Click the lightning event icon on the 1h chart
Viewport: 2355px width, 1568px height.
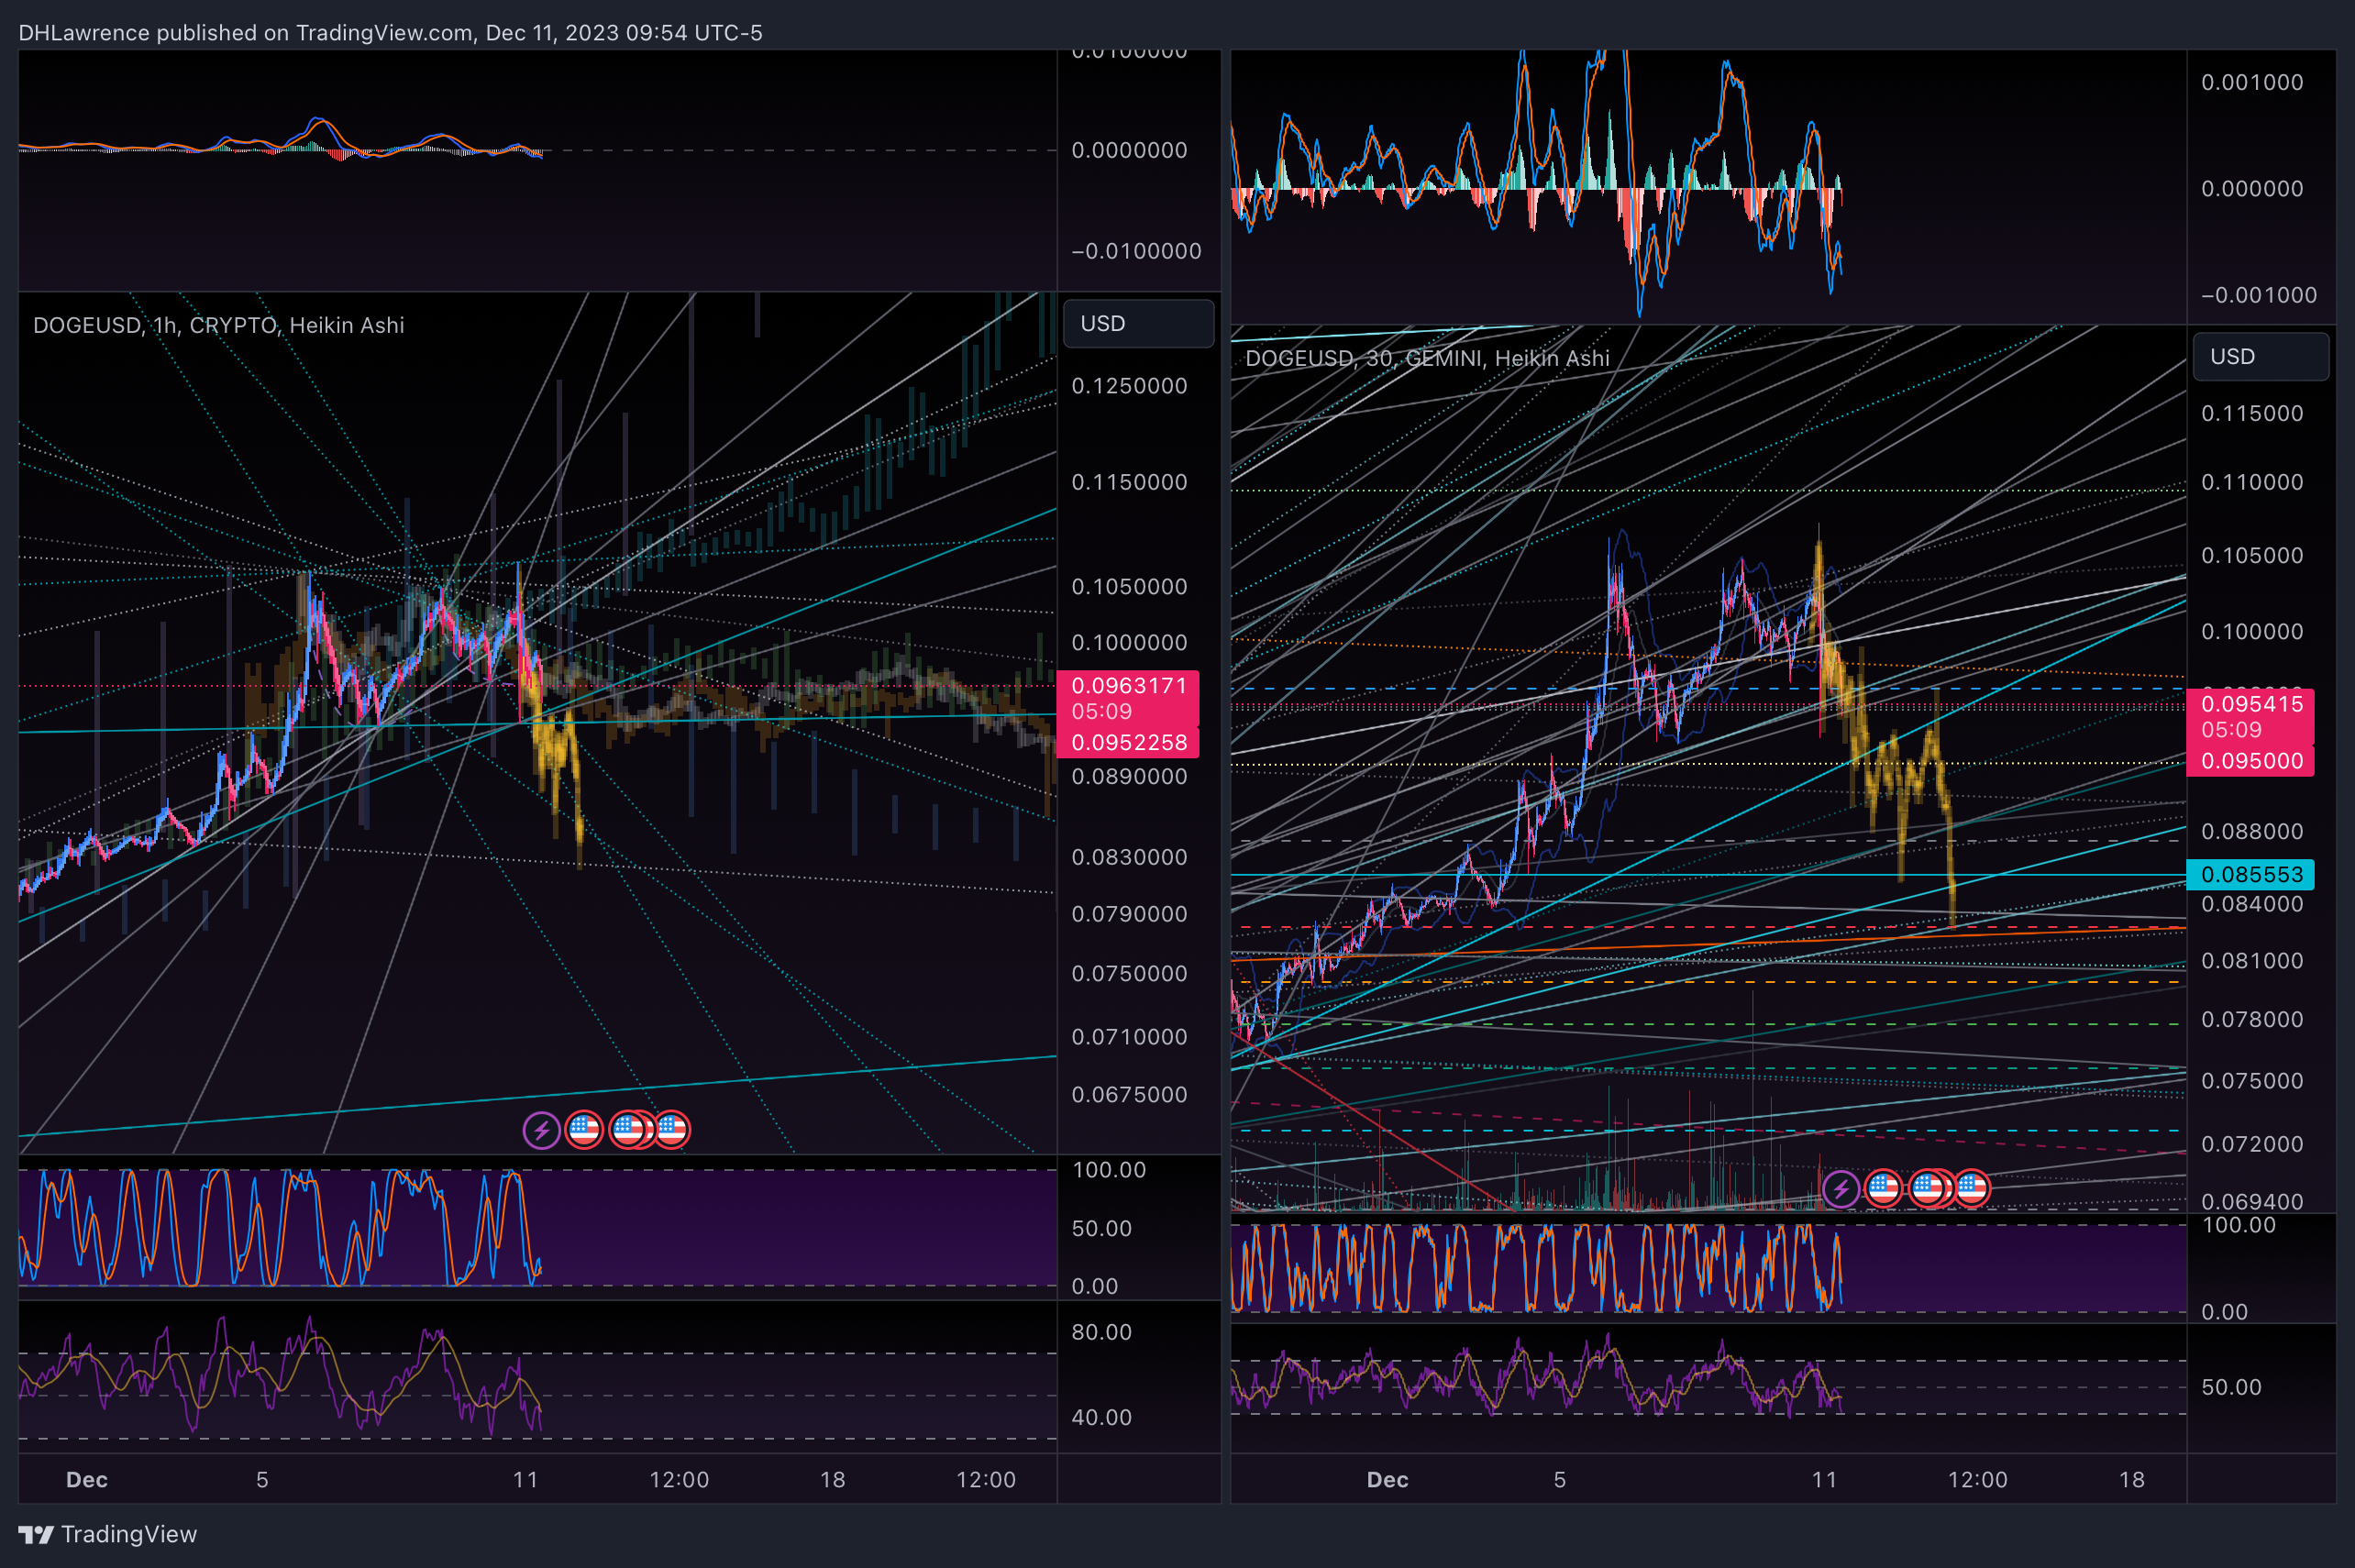(x=541, y=1130)
